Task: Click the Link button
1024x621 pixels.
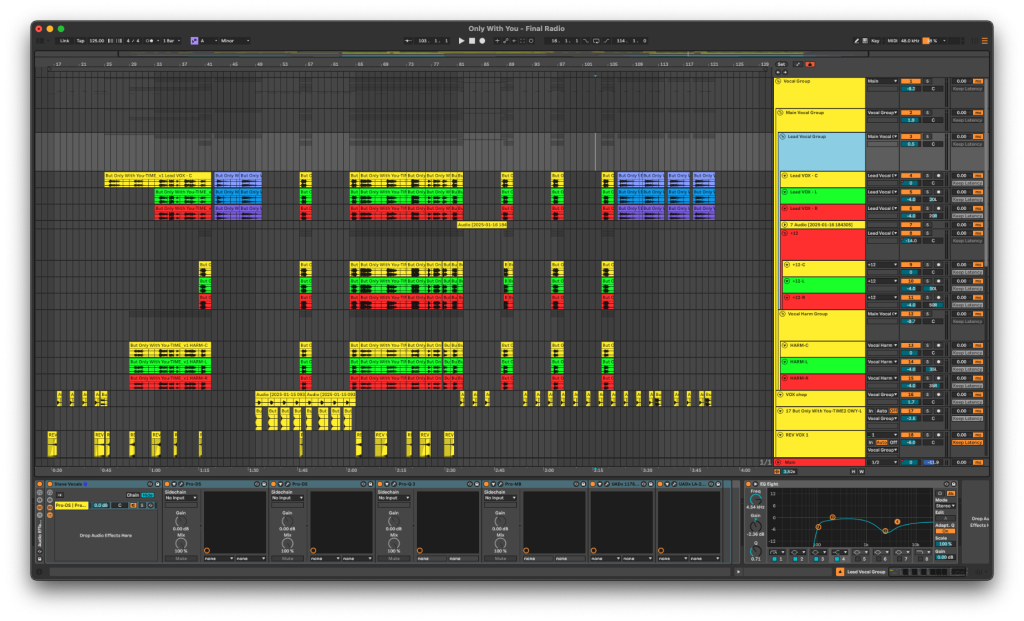Action: click(x=64, y=41)
